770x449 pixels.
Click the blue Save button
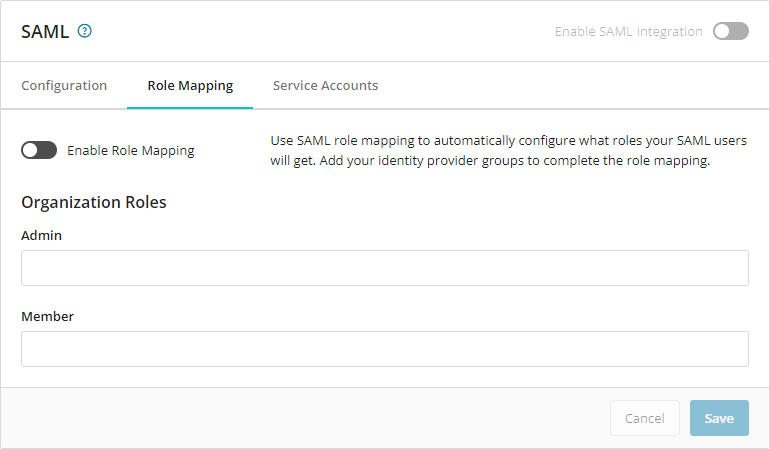click(718, 418)
